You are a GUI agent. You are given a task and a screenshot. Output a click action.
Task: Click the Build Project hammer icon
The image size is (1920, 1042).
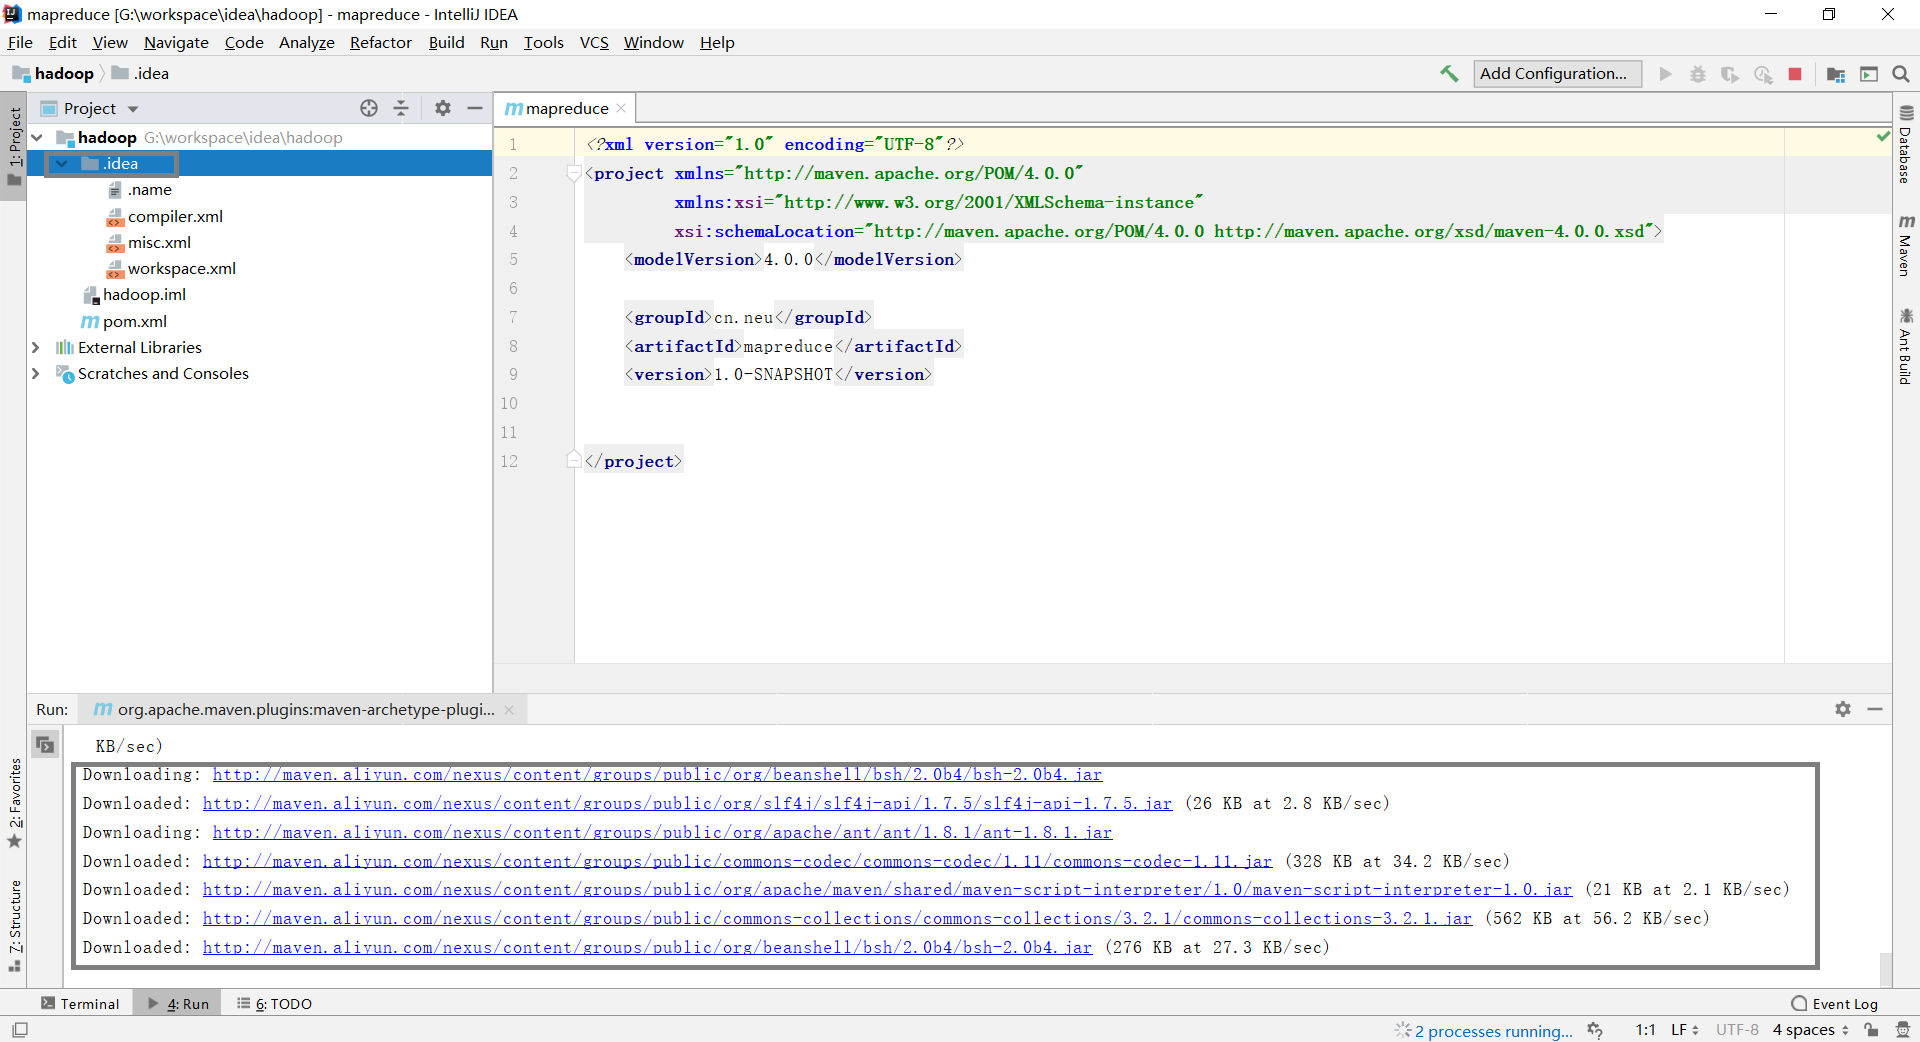pyautogui.click(x=1449, y=74)
